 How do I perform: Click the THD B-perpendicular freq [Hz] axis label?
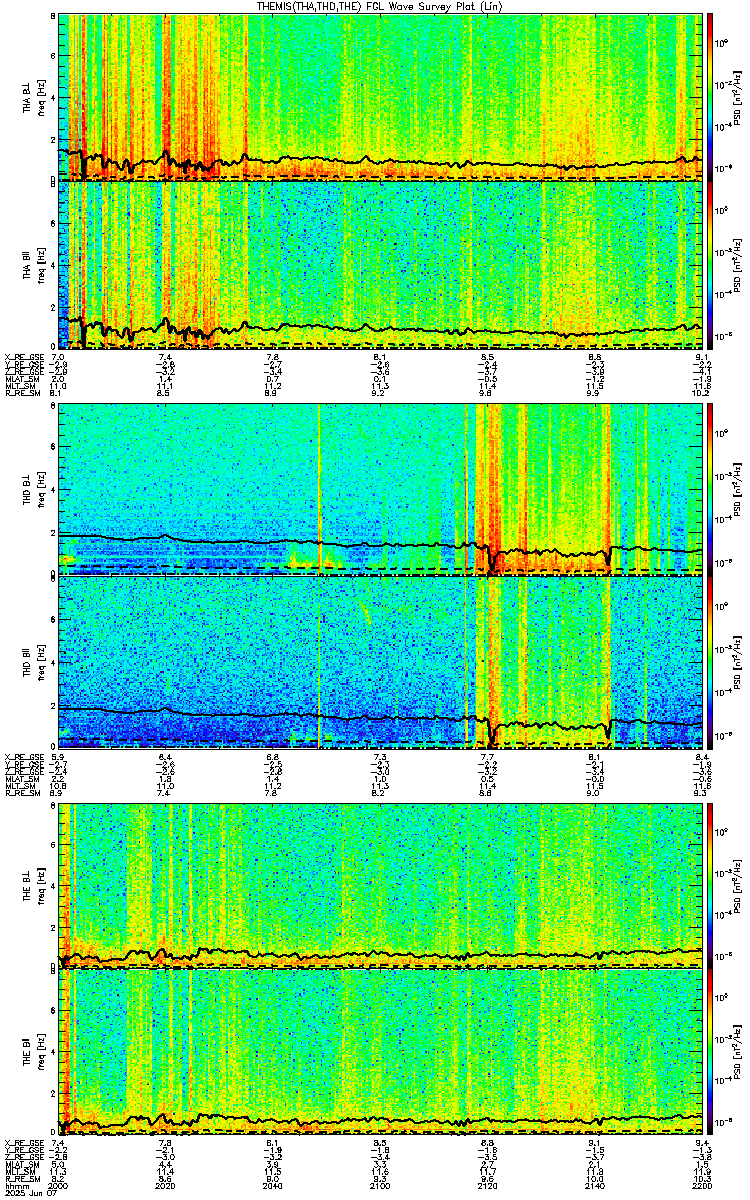[42, 489]
